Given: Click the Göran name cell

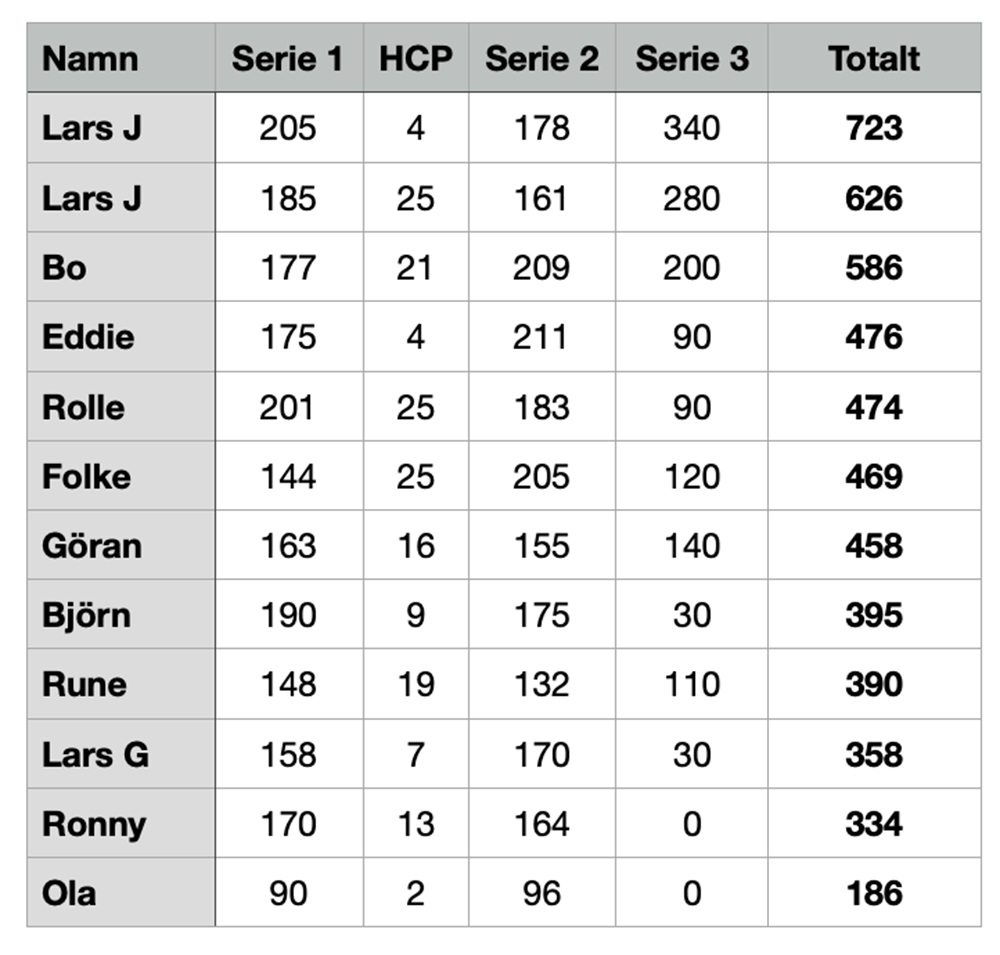Looking at the screenshot, I should [x=92, y=546].
